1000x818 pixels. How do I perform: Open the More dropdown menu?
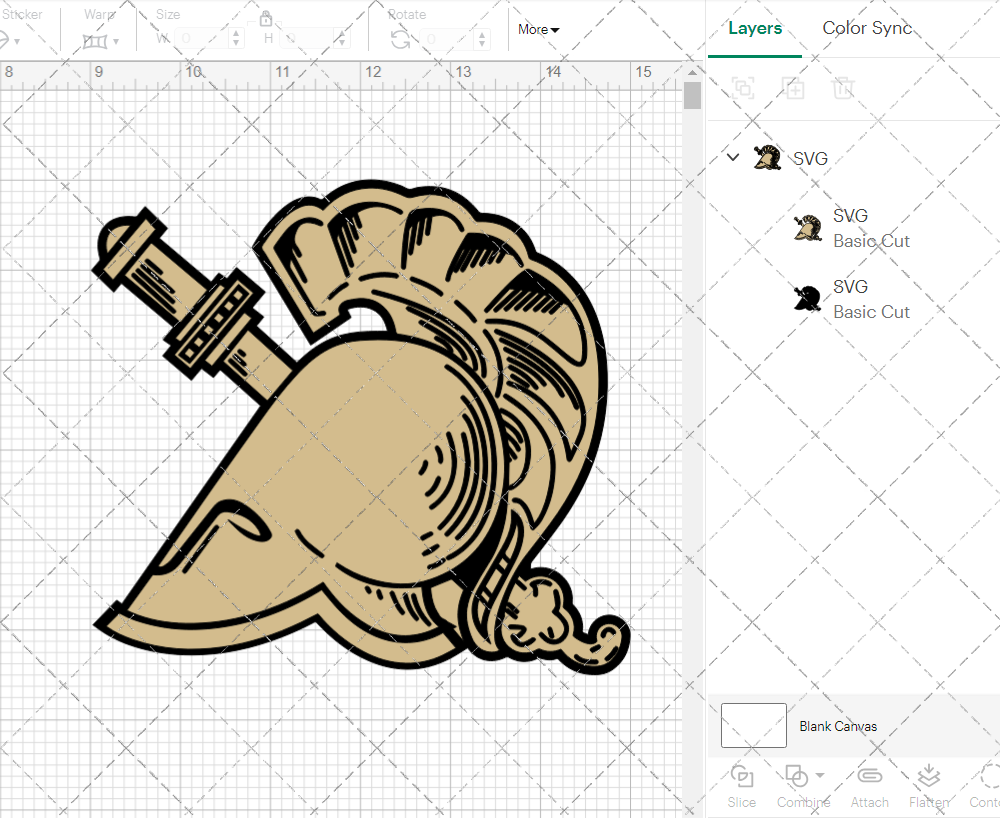[x=538, y=30]
